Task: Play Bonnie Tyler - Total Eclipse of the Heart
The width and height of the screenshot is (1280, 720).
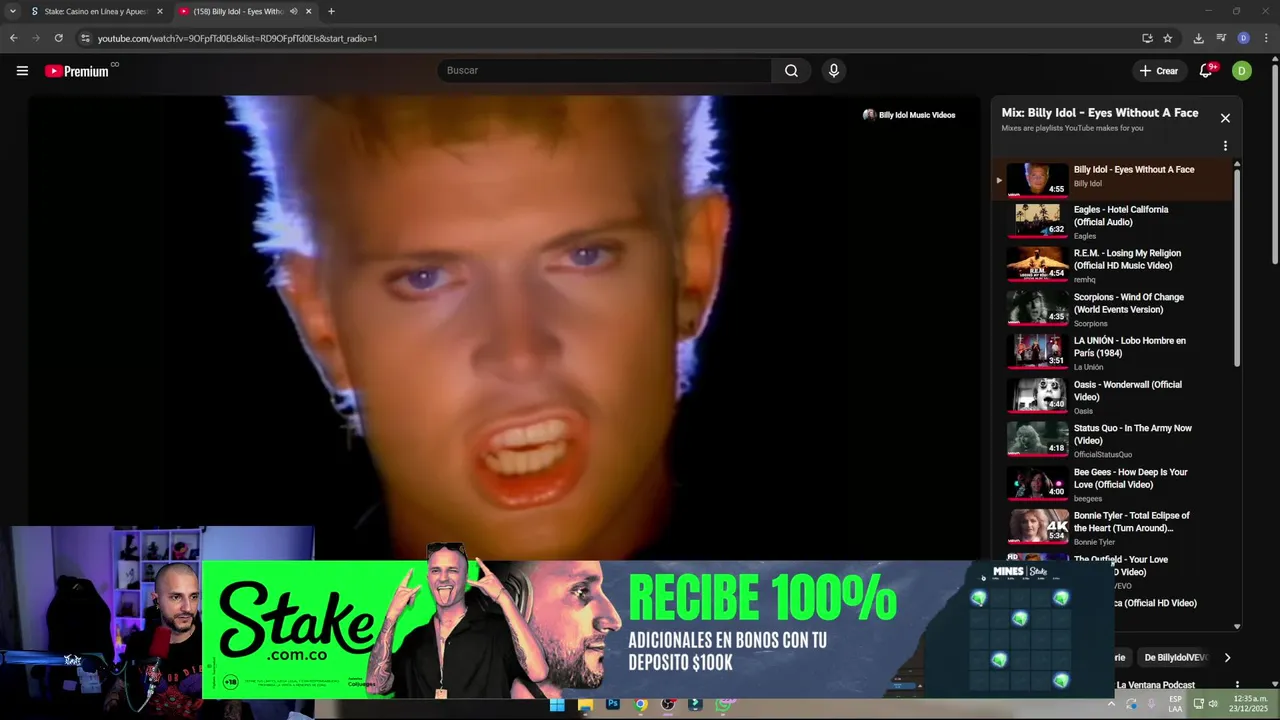Action: (x=1113, y=528)
